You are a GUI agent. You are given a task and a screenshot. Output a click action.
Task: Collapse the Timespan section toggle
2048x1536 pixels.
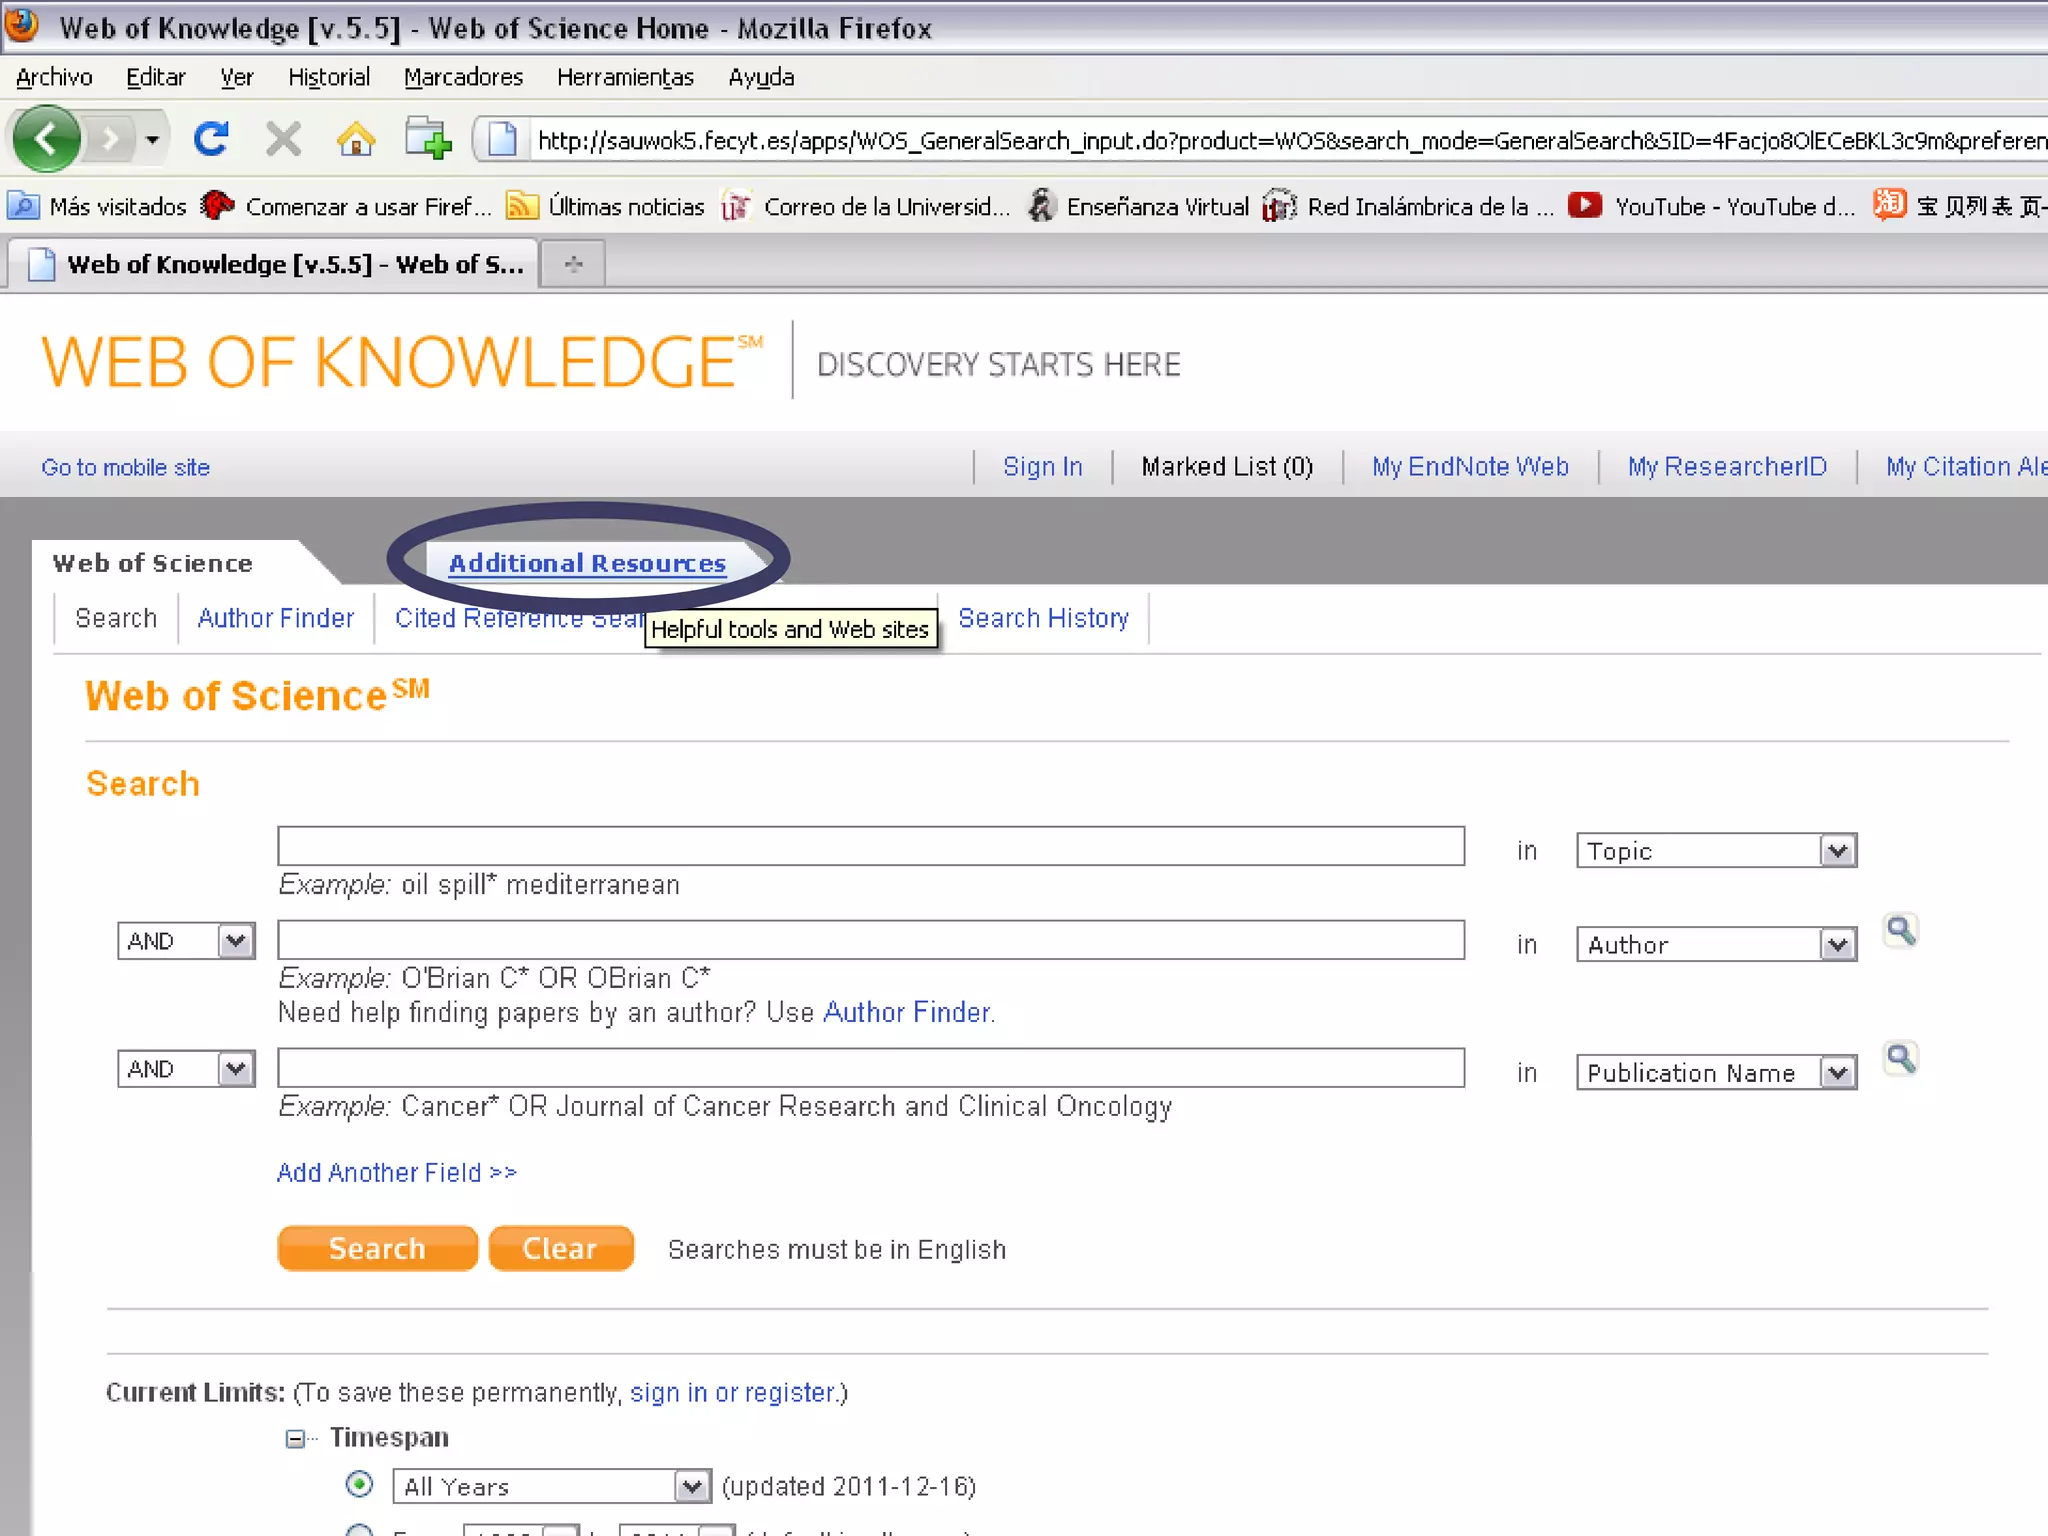295,1439
